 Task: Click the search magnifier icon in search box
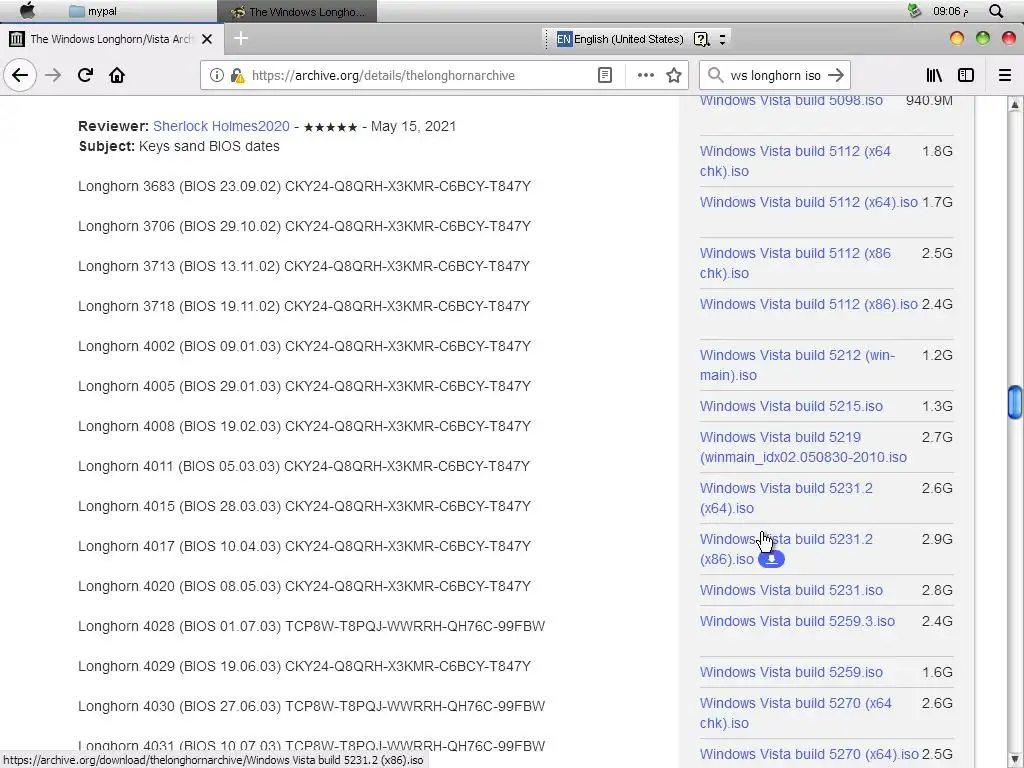click(x=716, y=75)
